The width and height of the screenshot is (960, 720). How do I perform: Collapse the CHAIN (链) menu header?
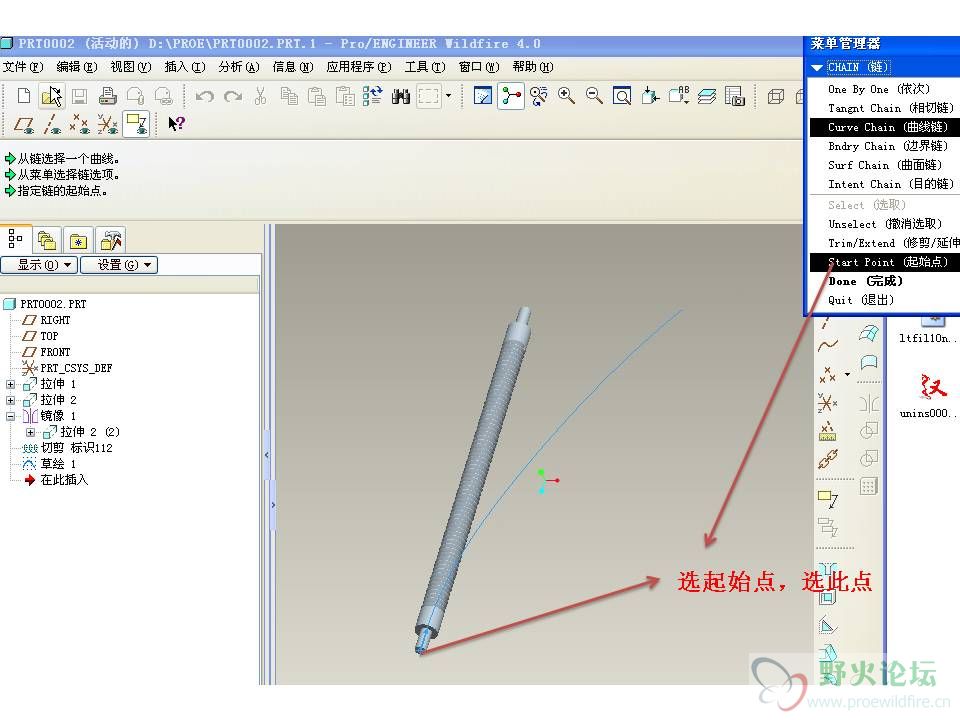tap(816, 67)
